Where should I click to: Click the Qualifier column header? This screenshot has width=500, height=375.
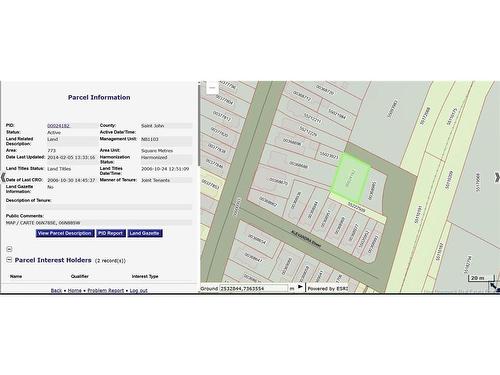click(80, 276)
